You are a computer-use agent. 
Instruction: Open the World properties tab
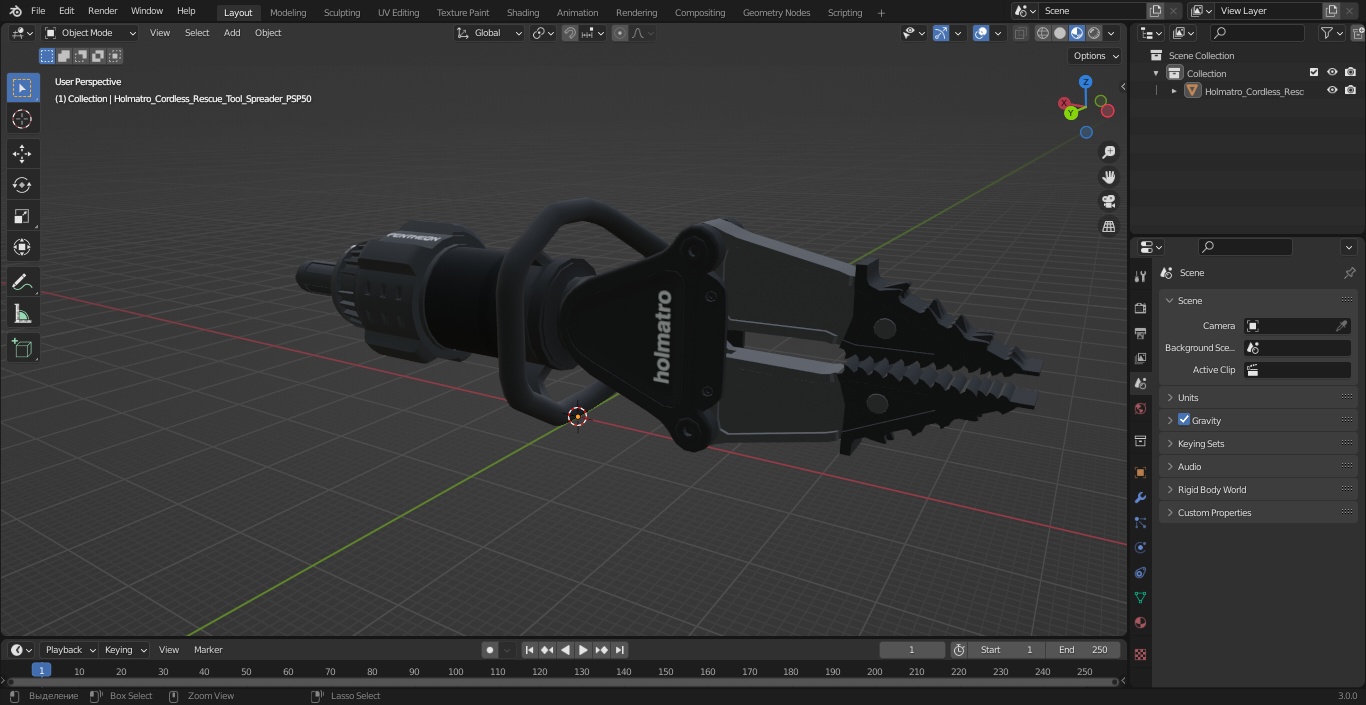point(1140,408)
